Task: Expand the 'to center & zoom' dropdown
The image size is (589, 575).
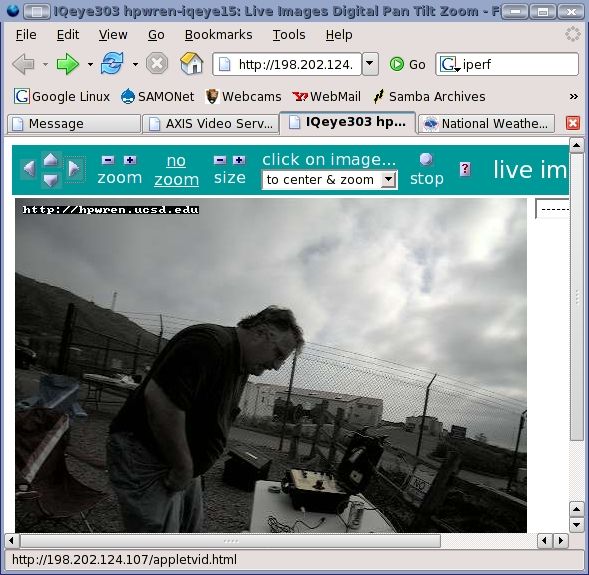Action: point(388,180)
